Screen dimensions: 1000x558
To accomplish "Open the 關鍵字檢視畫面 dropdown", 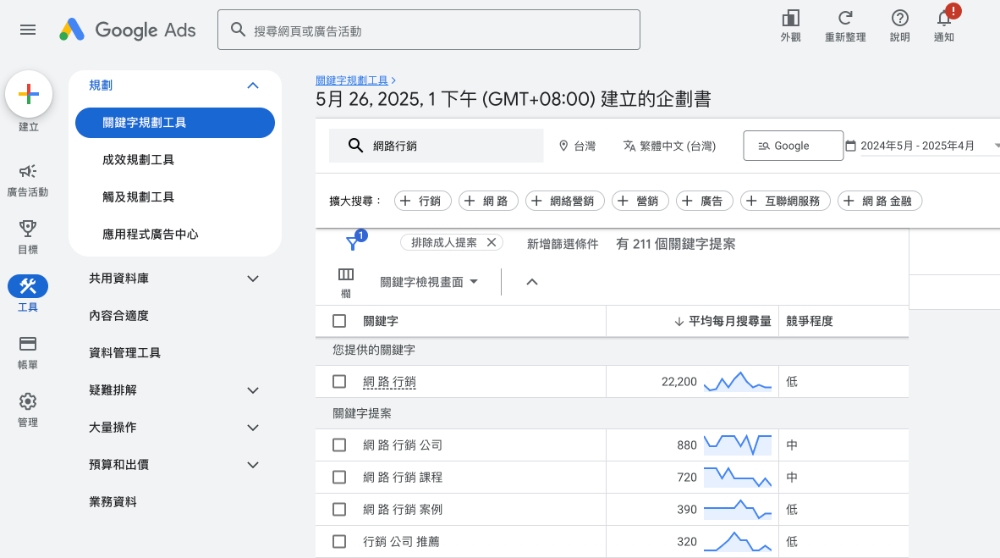I will 429,282.
